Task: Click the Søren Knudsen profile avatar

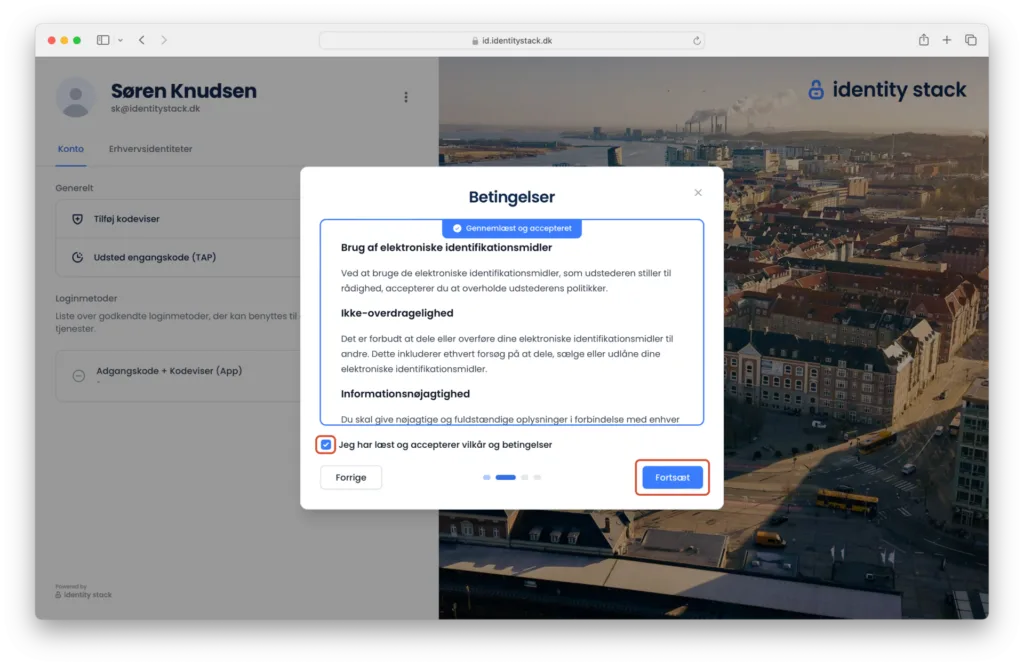Action: click(x=76, y=97)
